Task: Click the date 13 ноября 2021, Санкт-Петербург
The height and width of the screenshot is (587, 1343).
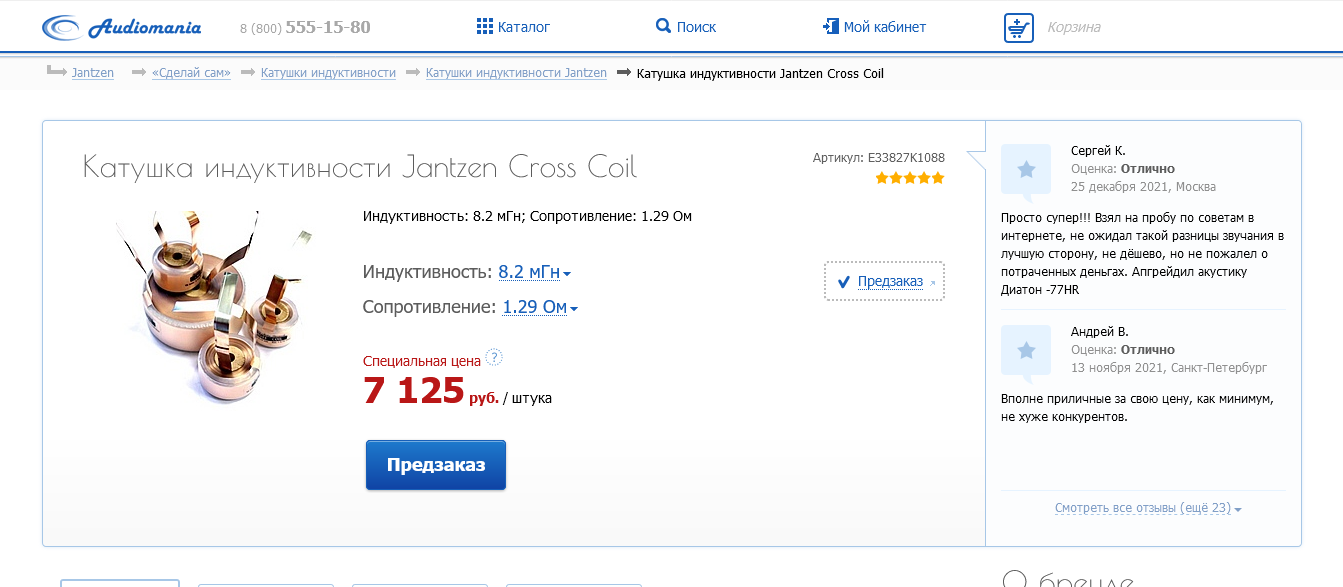Action: (x=1169, y=368)
